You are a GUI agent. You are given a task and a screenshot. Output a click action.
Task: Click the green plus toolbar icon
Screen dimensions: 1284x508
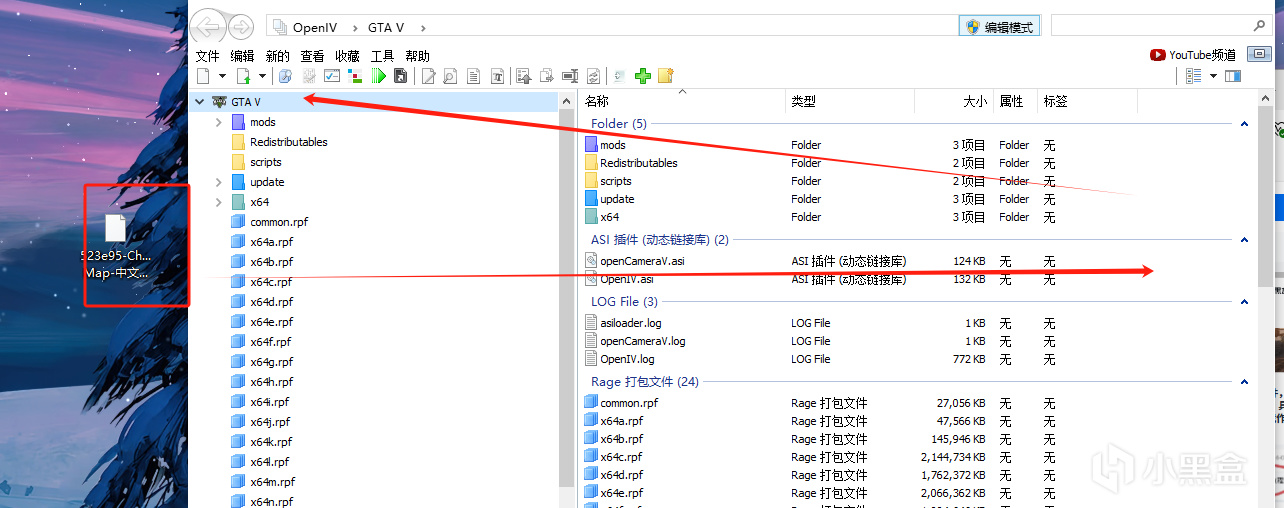[x=642, y=76]
